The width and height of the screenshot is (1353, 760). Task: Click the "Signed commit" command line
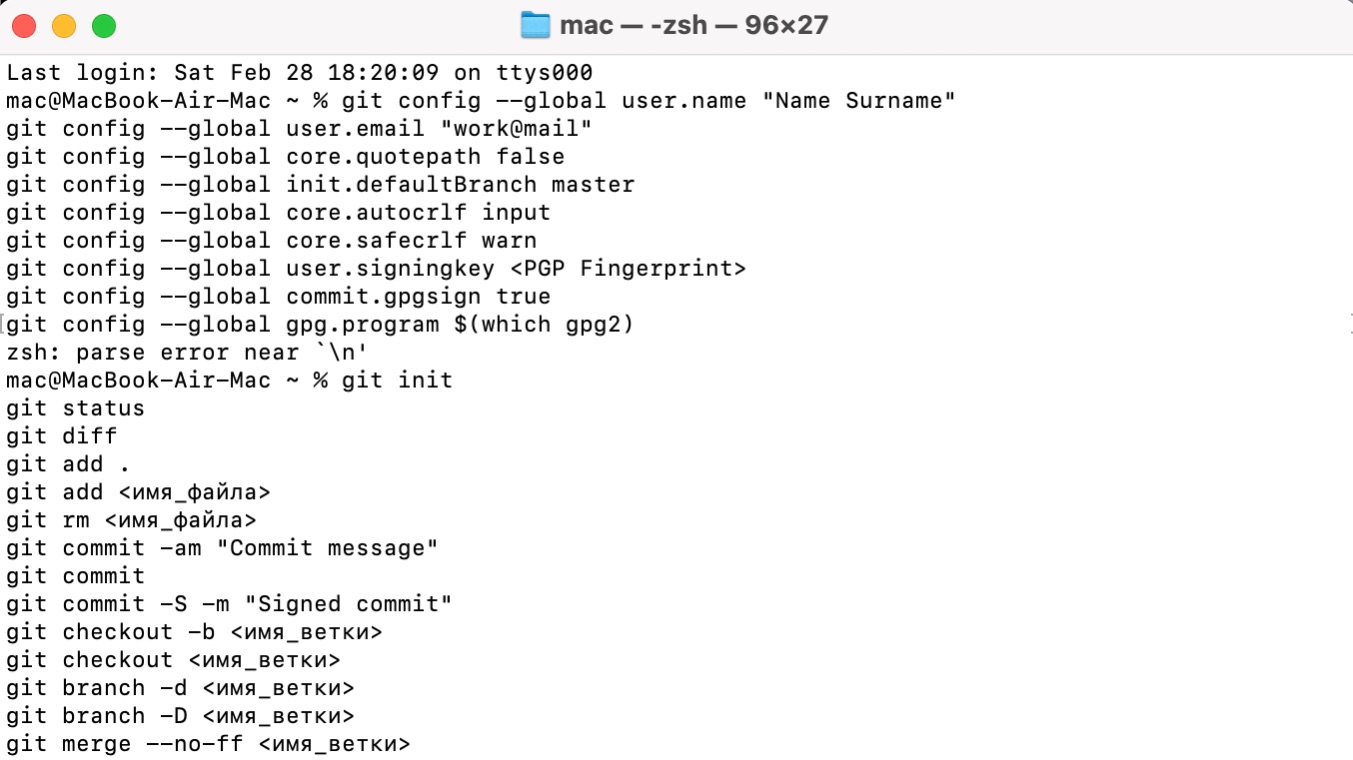click(229, 605)
